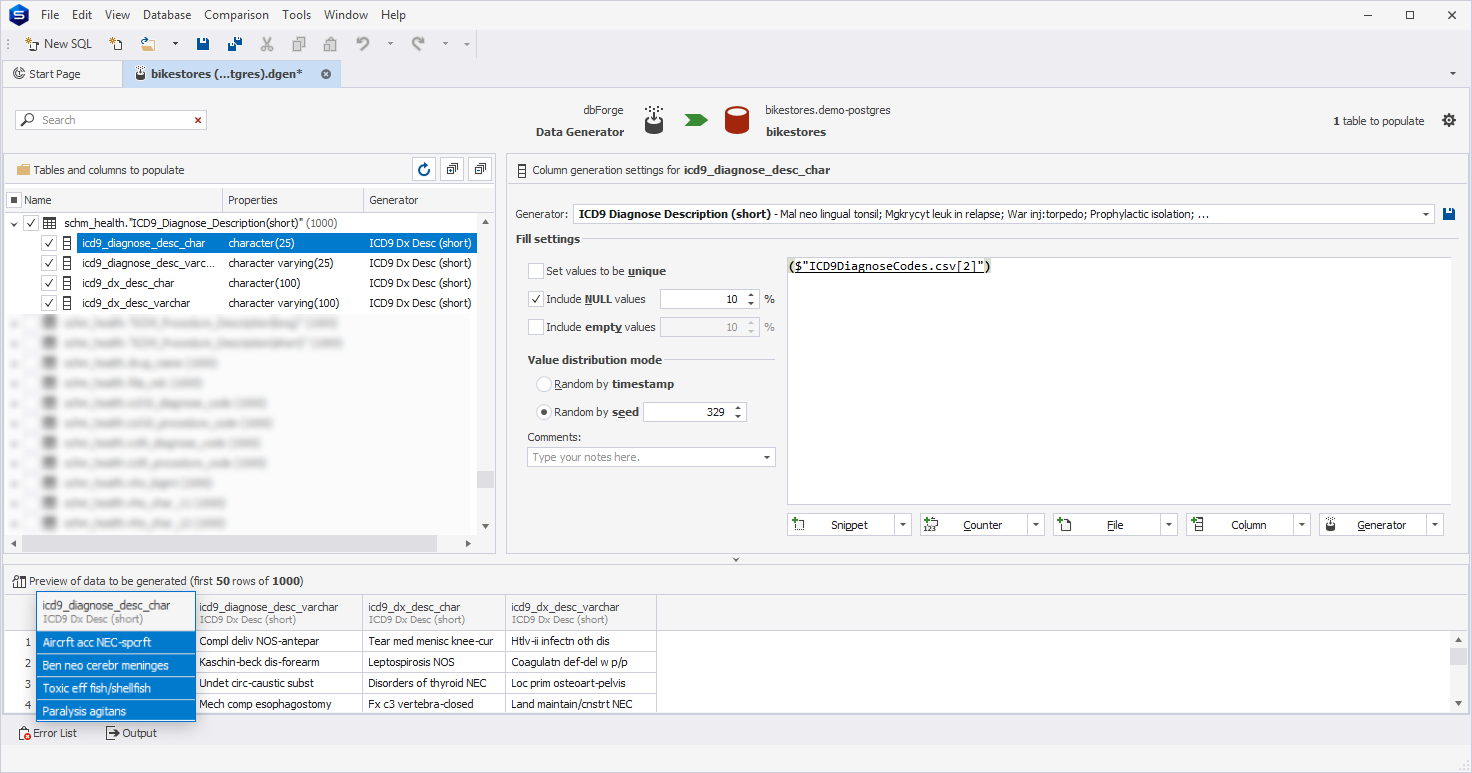Click the expand all tree nodes icon

(x=453, y=170)
